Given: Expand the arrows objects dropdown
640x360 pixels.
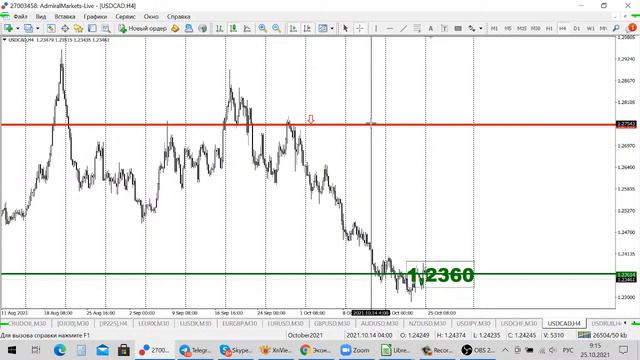Looking at the screenshot, I should coord(481,28).
